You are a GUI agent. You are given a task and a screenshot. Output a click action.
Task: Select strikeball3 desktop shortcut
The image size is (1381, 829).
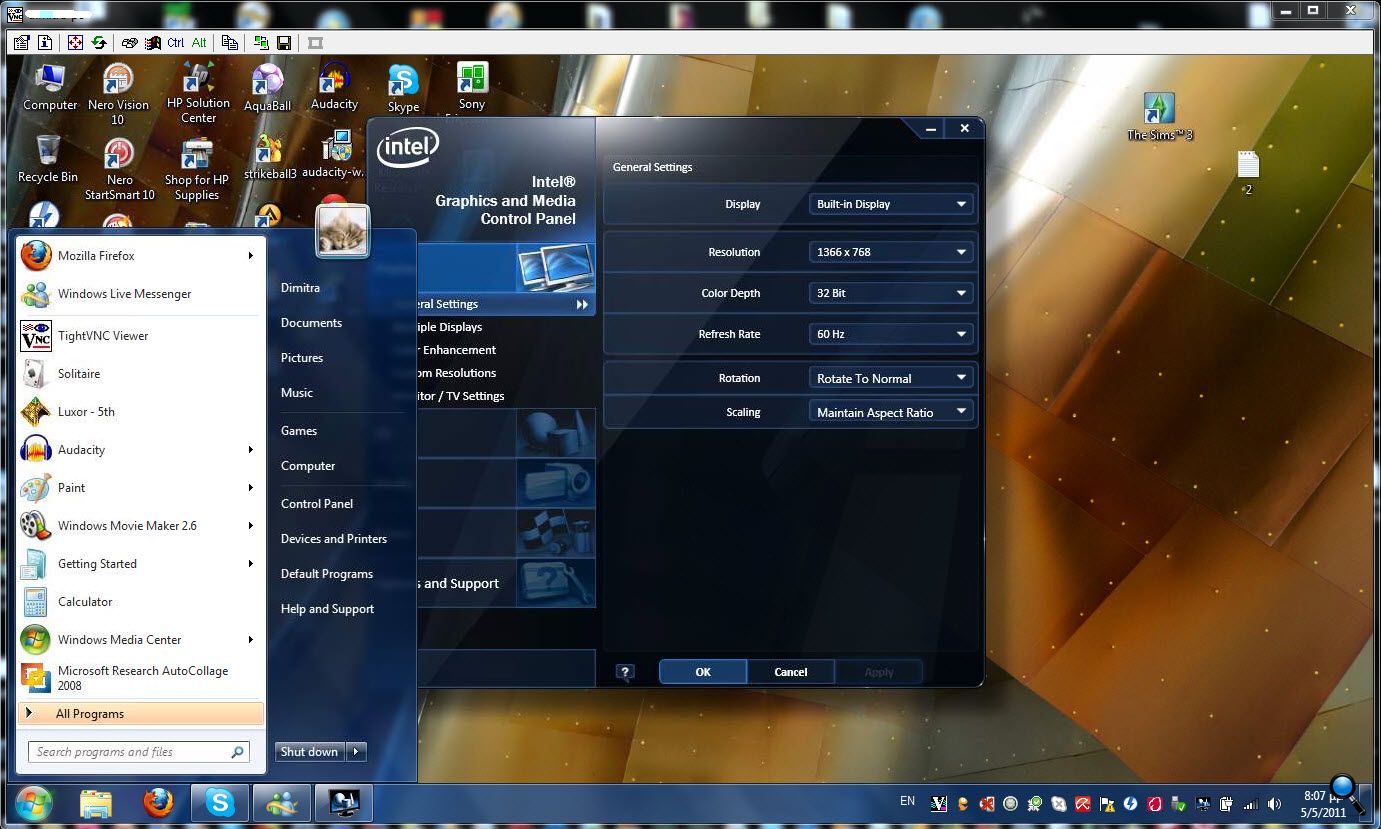pyautogui.click(x=270, y=157)
